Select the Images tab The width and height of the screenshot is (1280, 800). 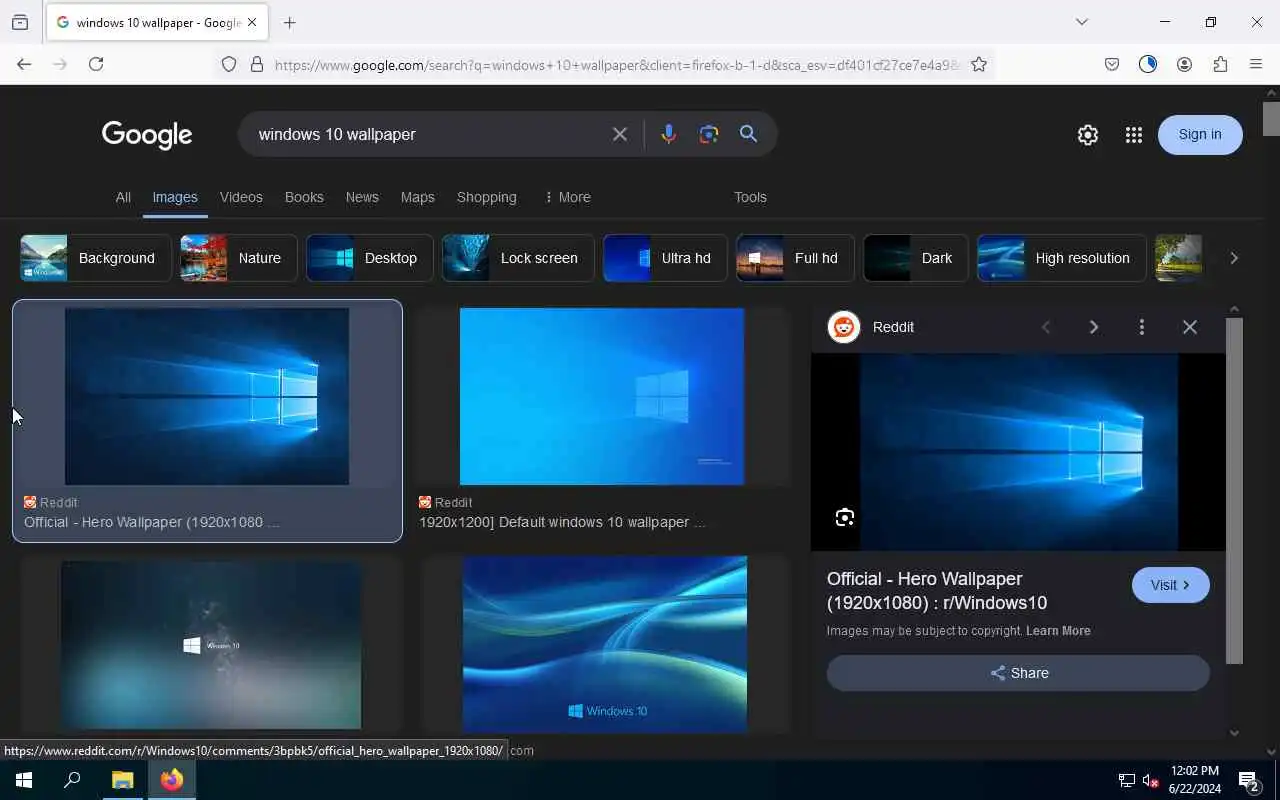175,197
